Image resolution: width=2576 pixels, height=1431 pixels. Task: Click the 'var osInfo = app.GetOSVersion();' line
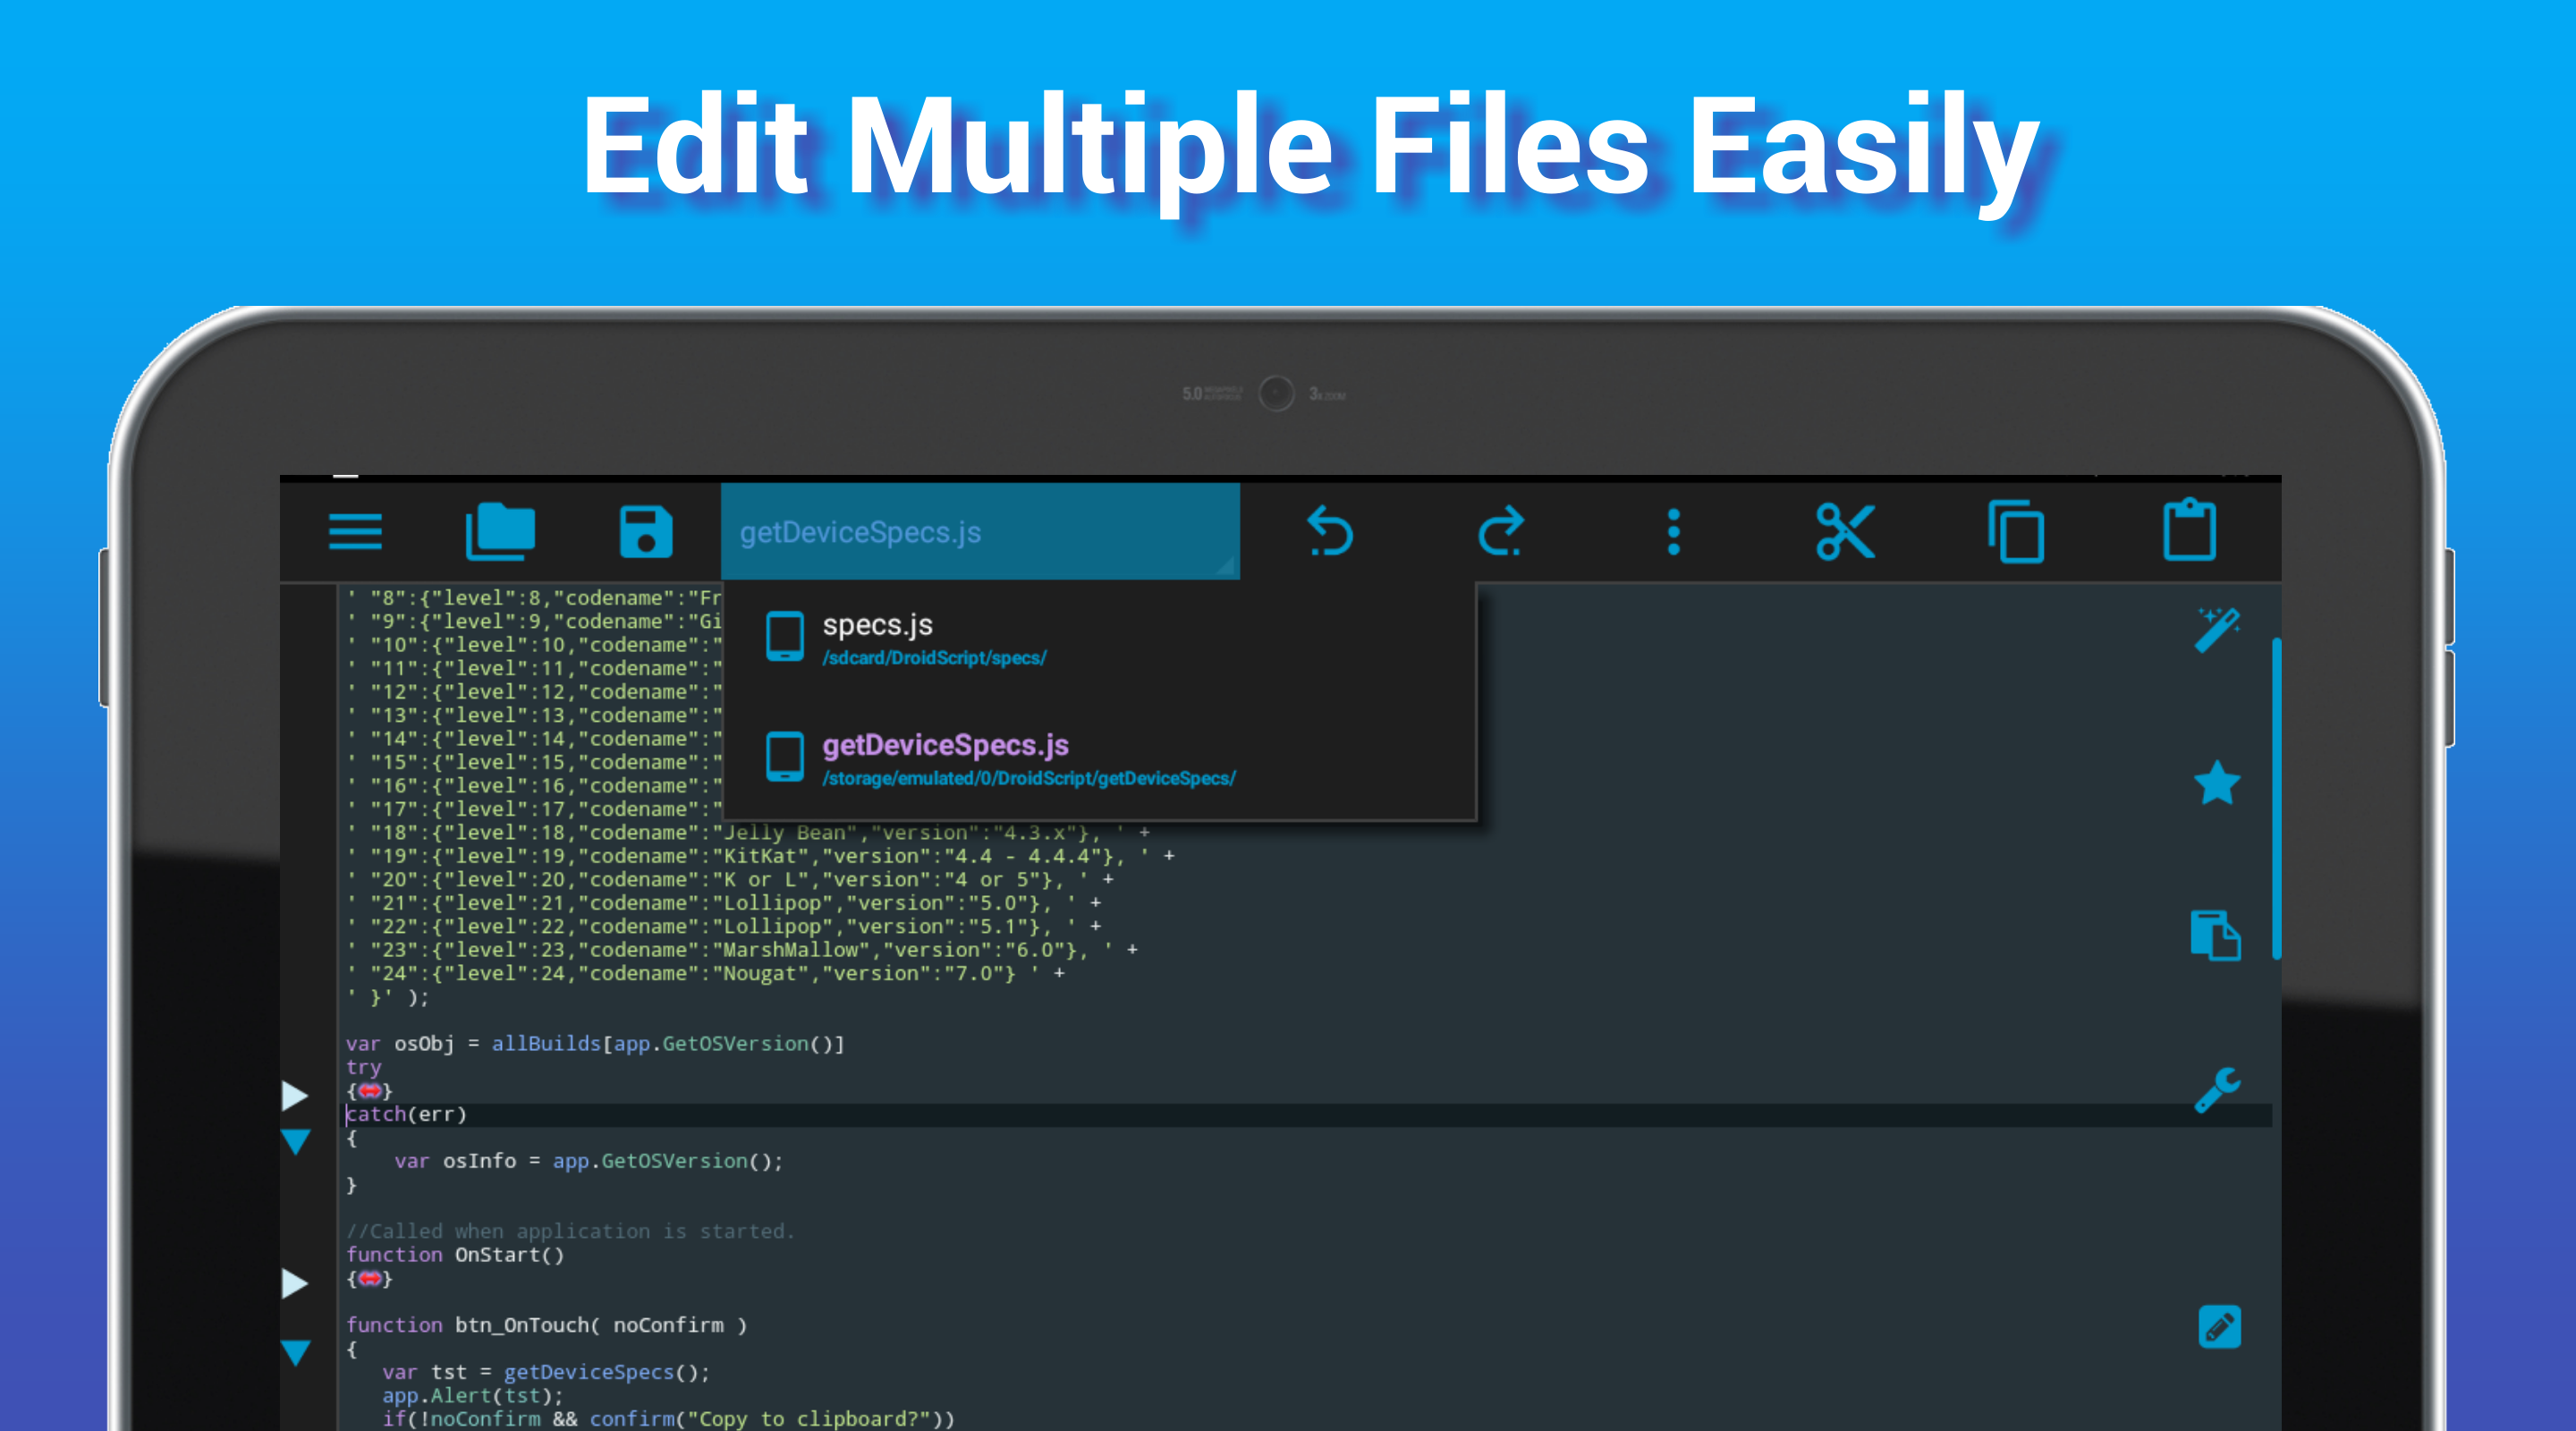coord(589,1161)
